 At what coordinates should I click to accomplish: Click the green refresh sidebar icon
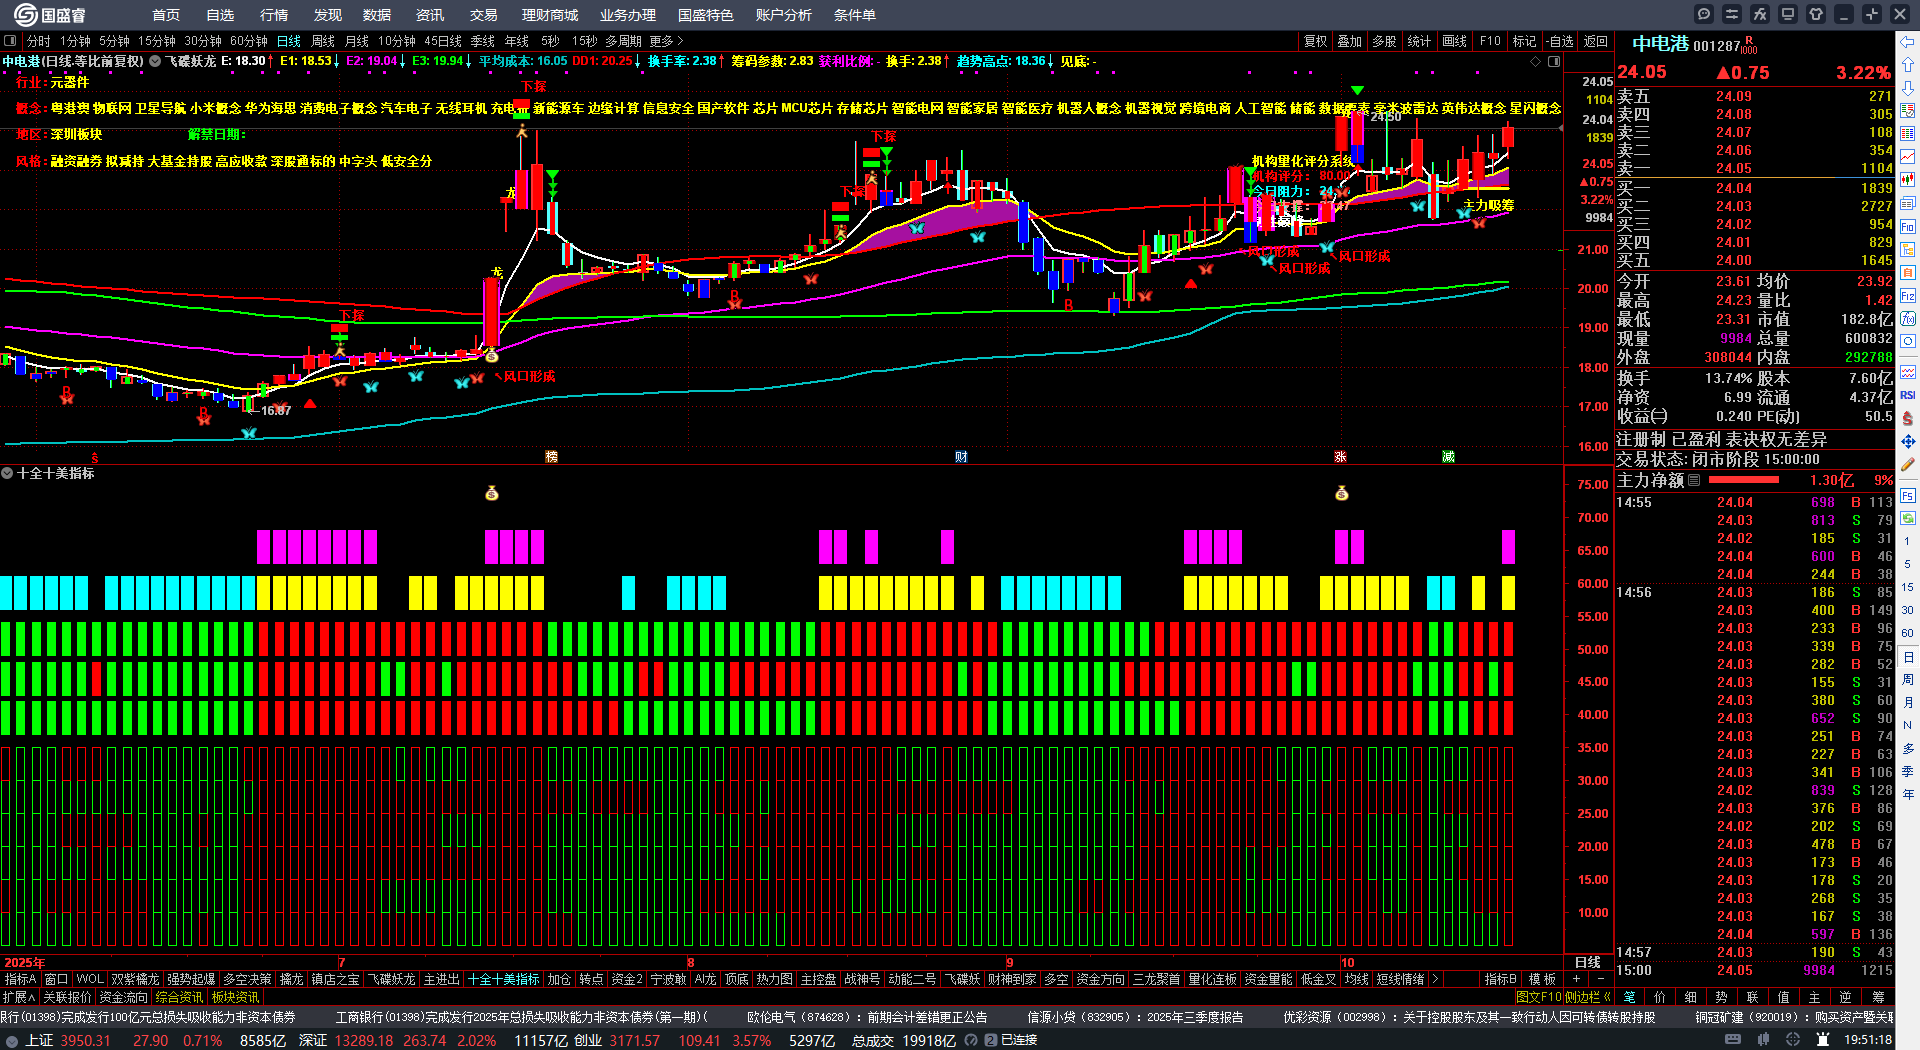[1908, 518]
